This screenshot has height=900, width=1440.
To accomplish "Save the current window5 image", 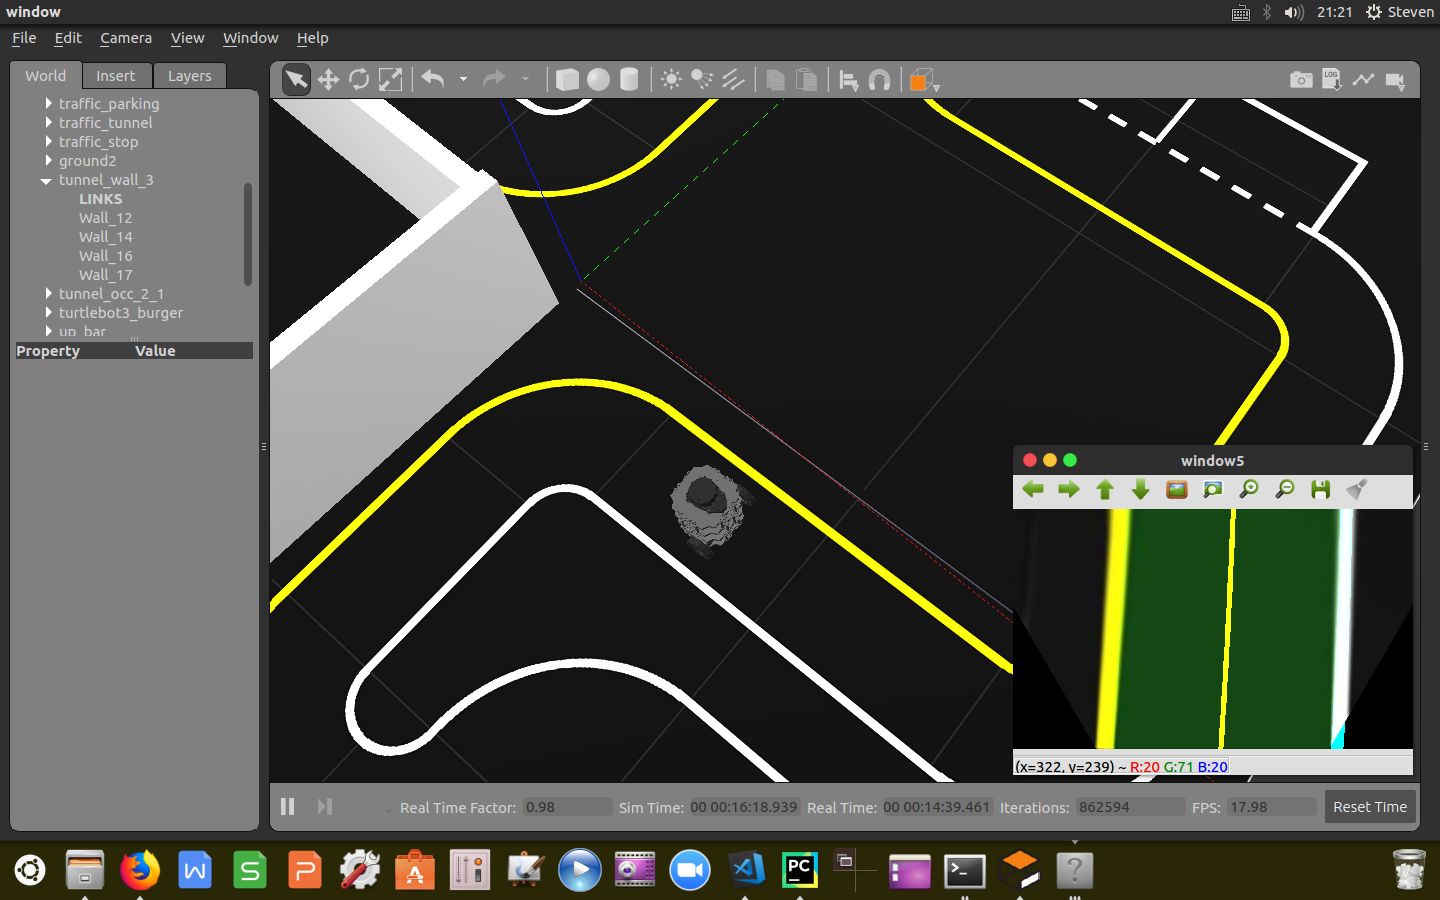I will 1321,489.
